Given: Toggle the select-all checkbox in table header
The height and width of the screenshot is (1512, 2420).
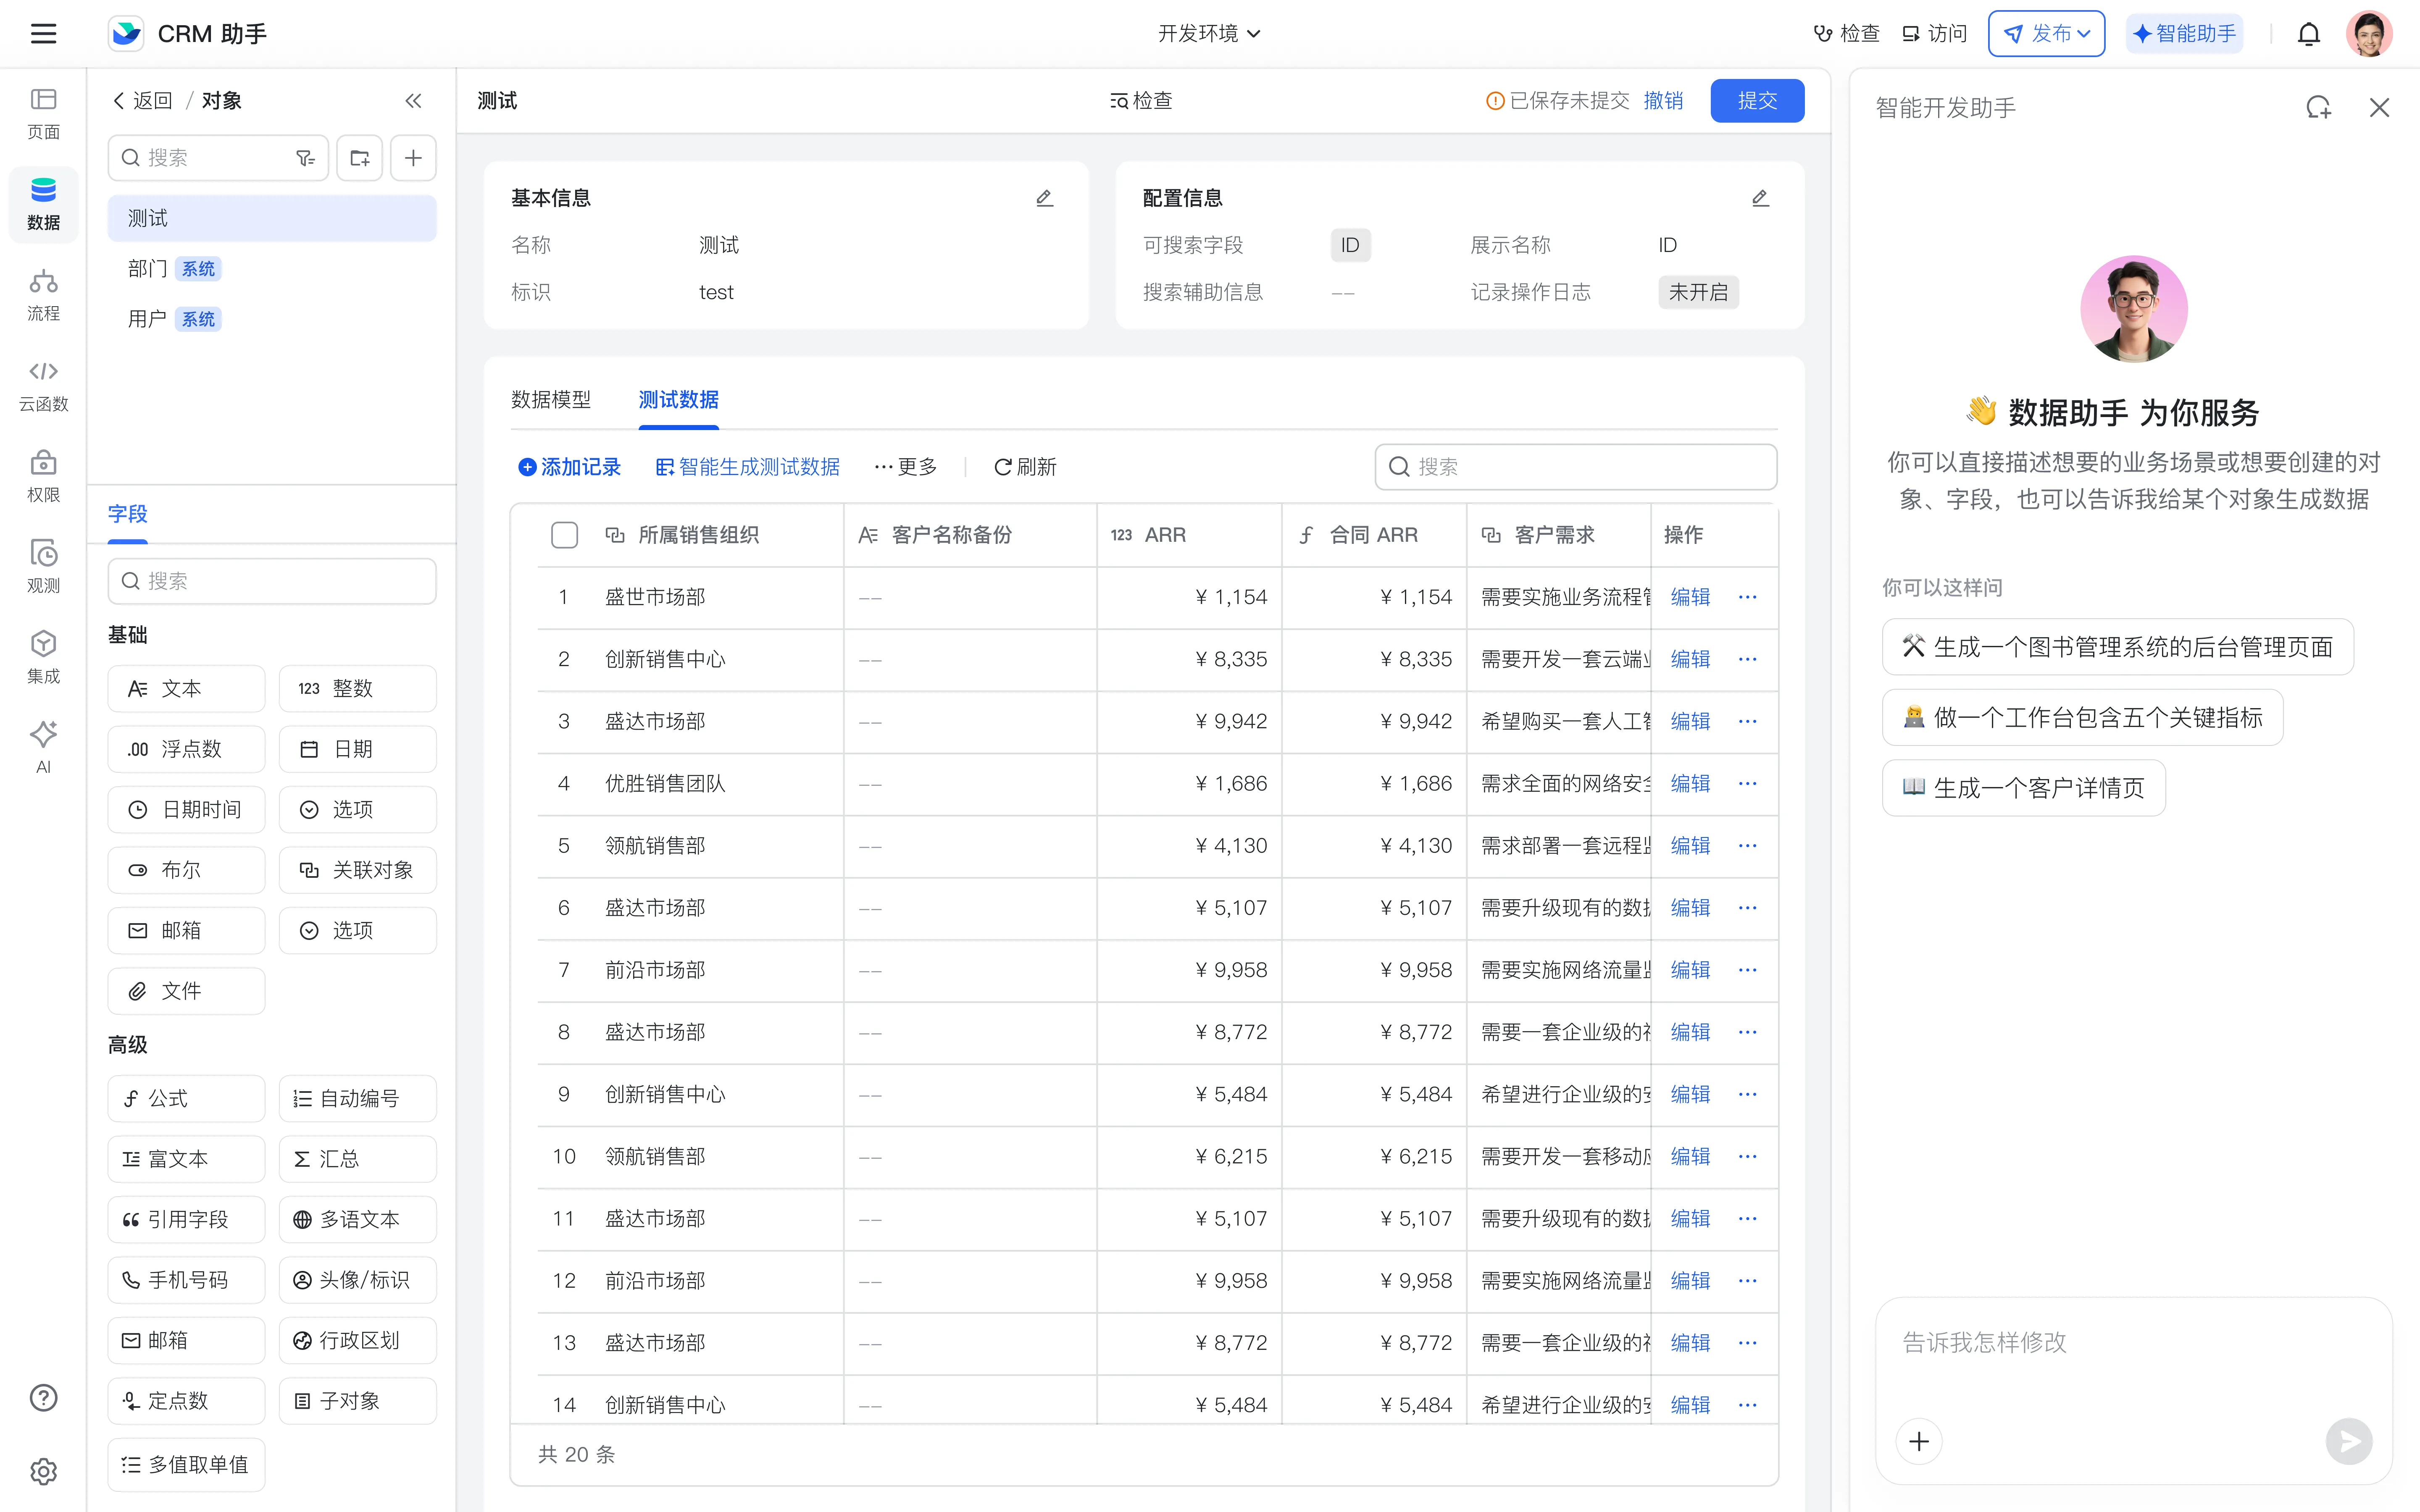Looking at the screenshot, I should click(x=564, y=535).
